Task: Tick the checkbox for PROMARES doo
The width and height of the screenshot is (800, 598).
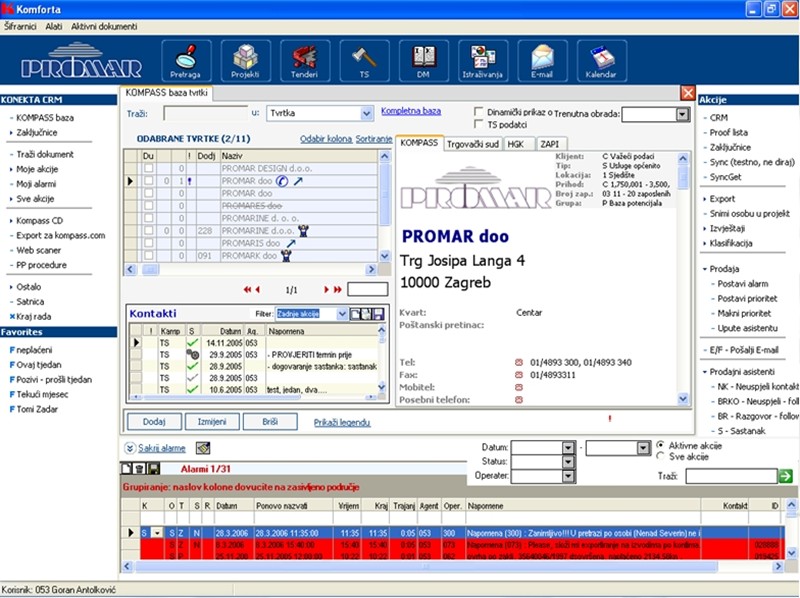Action: (x=148, y=206)
